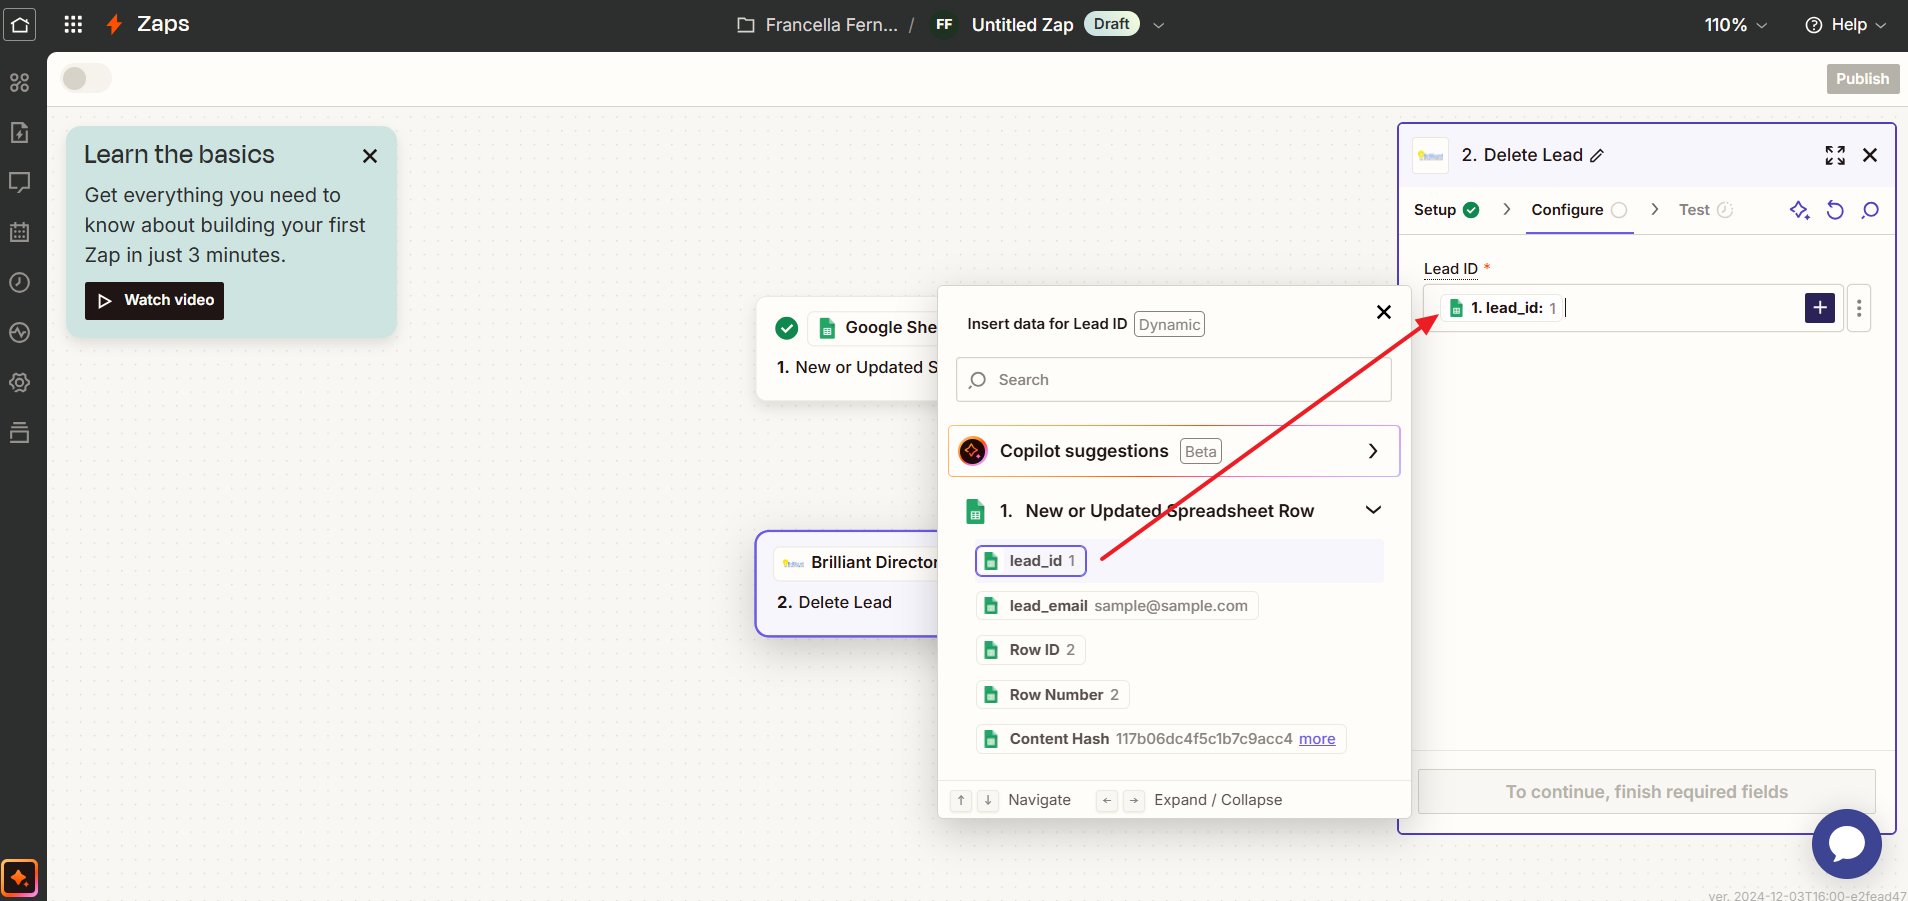Open the Copilot sparkle icon at bottom left
1908x901 pixels.
[x=20, y=878]
